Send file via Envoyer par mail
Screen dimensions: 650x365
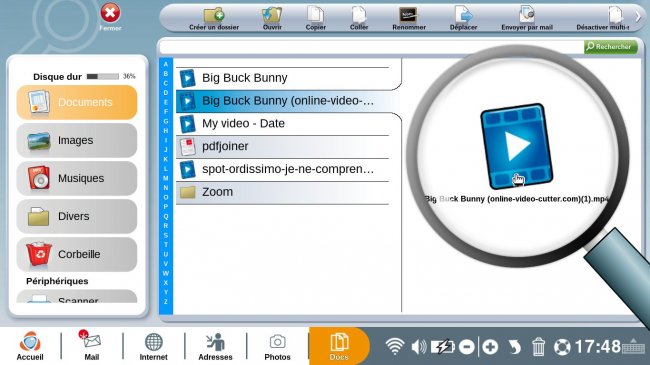527,19
